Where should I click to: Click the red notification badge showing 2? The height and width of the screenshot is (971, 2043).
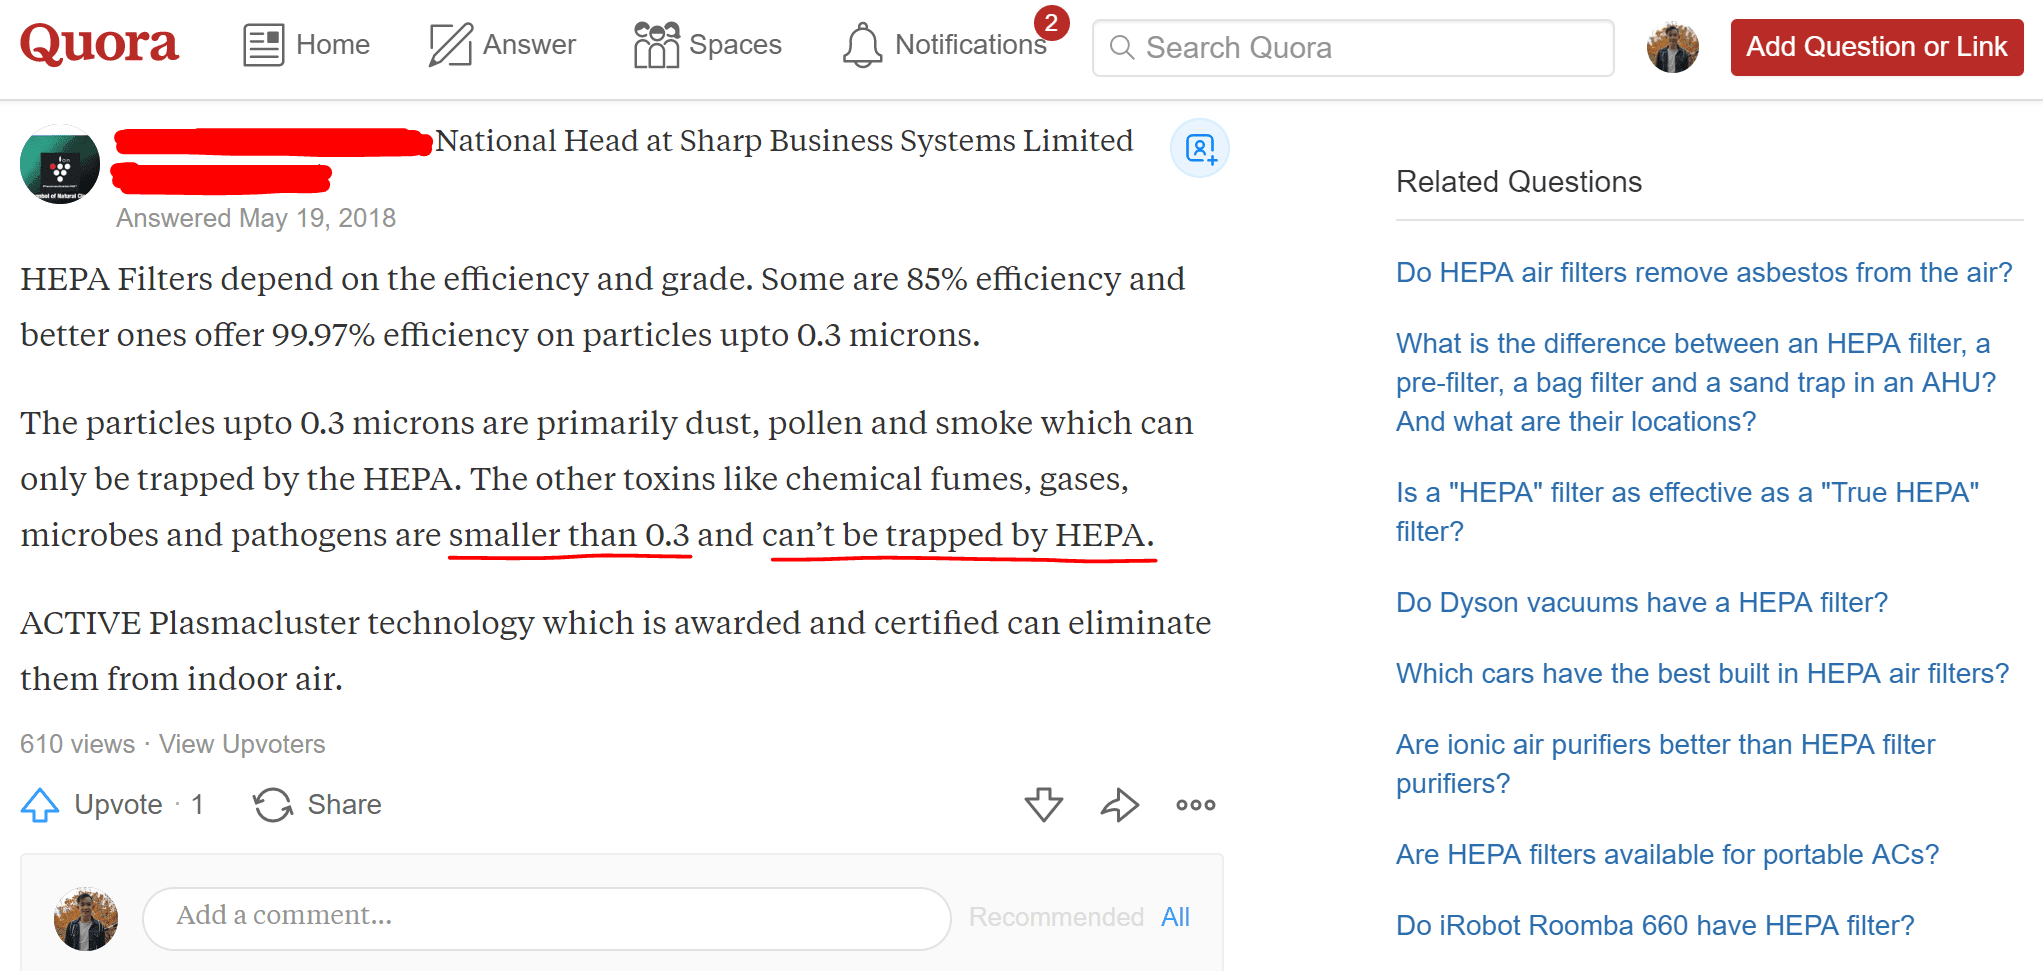(x=1051, y=22)
